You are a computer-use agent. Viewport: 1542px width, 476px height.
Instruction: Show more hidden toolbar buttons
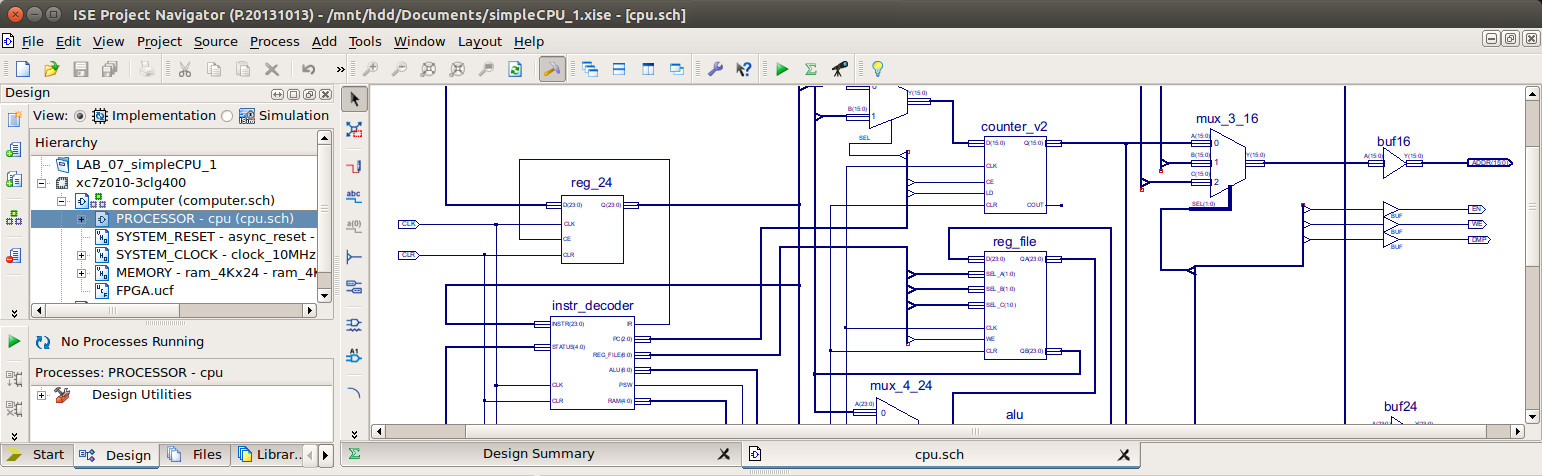340,69
